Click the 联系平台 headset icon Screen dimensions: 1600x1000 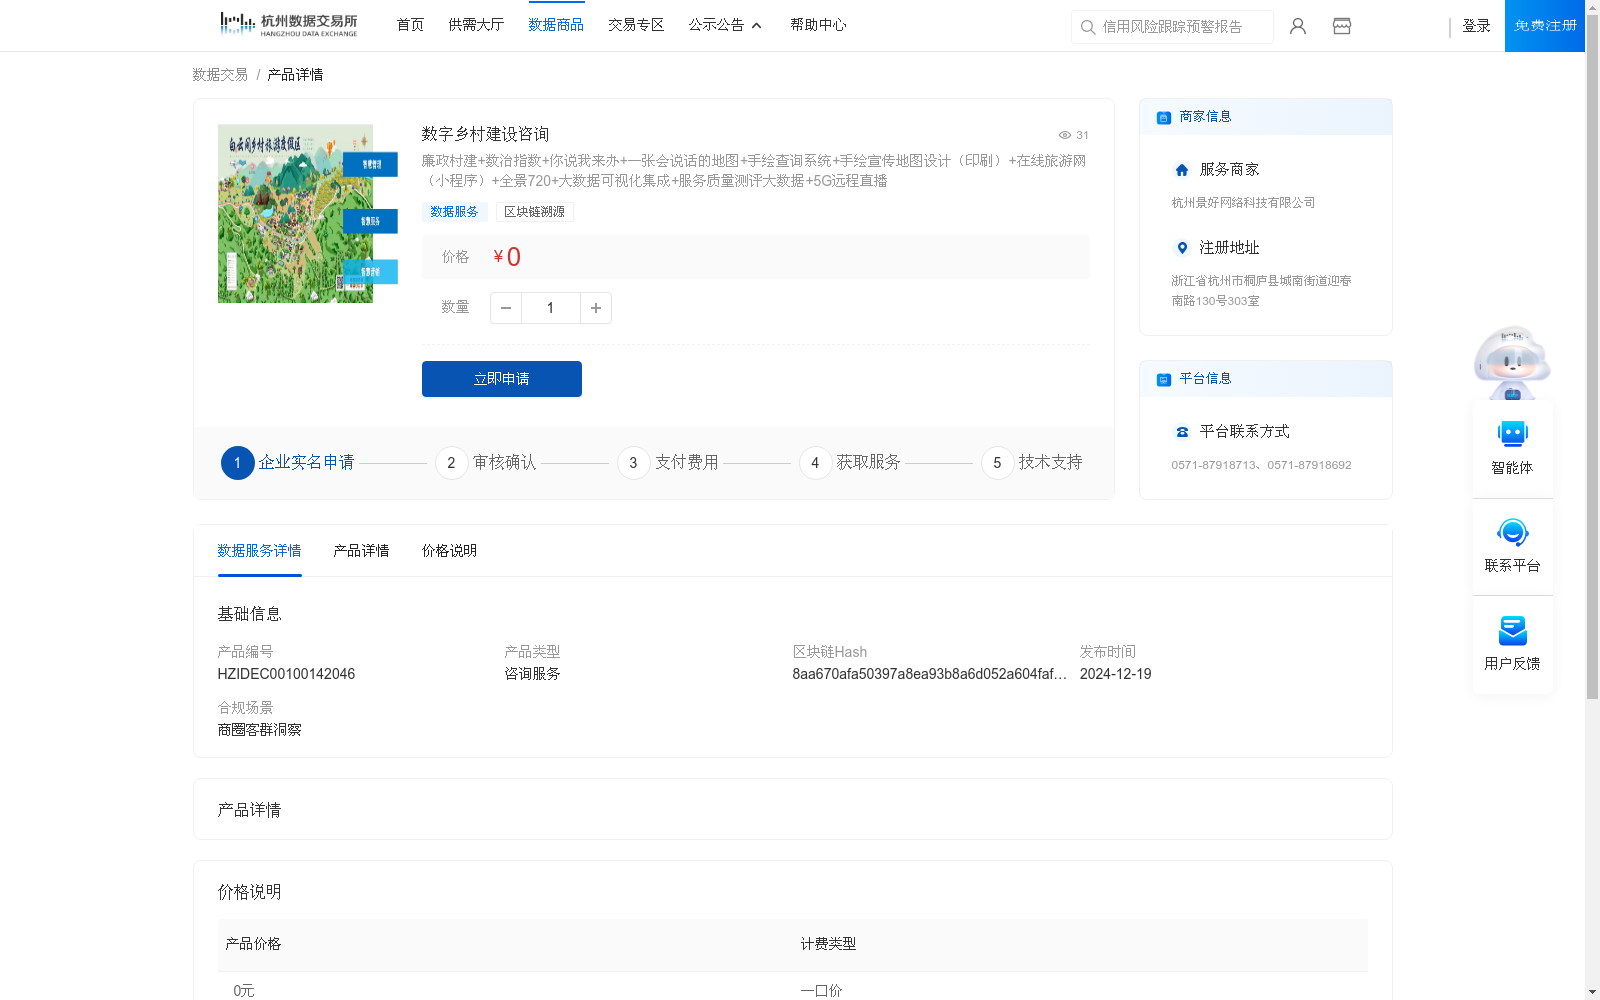click(x=1512, y=532)
